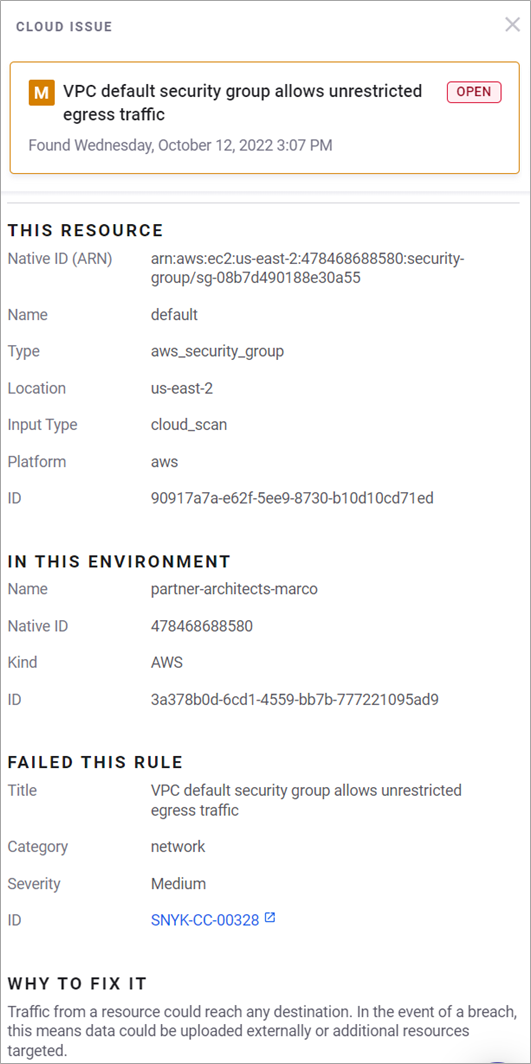Click the aws_security_group type value
Viewport: 531px width, 1064px height.
click(217, 352)
